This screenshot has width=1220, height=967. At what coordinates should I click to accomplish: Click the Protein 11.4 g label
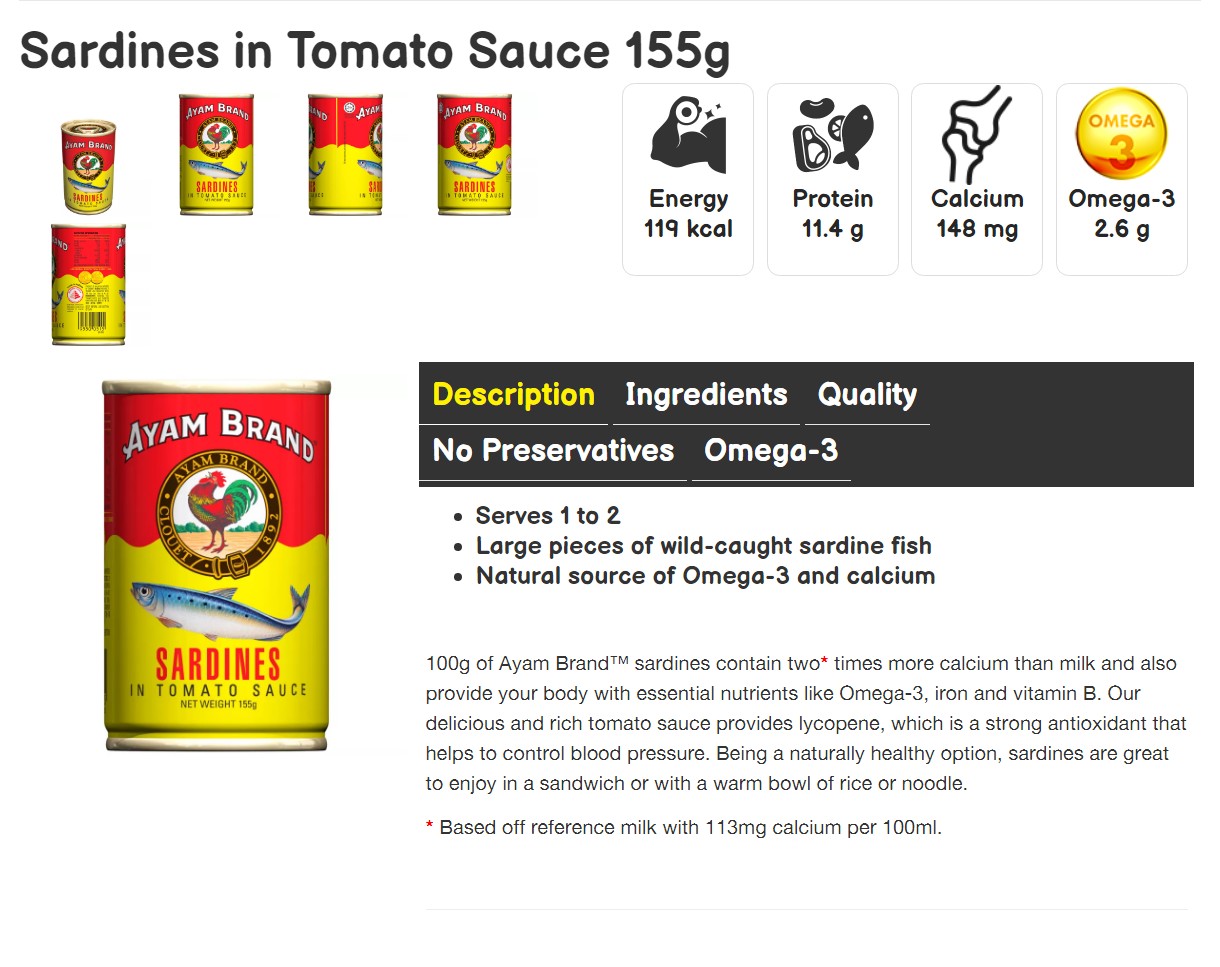point(833,214)
